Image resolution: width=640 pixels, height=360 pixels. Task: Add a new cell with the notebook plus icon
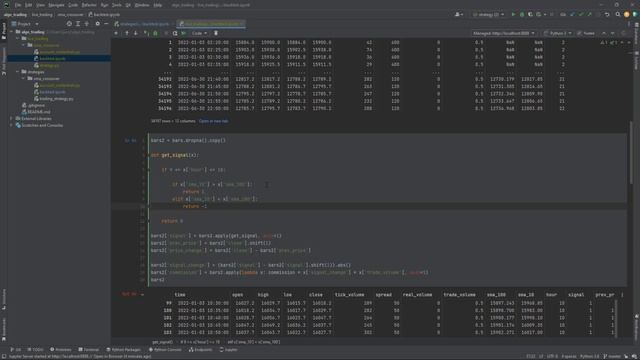pyautogui.click(x=116, y=33)
